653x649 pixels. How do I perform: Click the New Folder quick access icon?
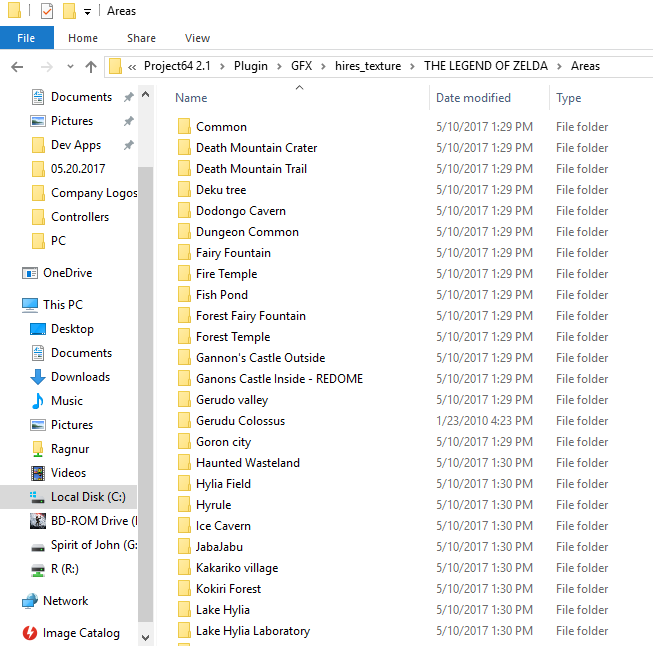pos(69,11)
